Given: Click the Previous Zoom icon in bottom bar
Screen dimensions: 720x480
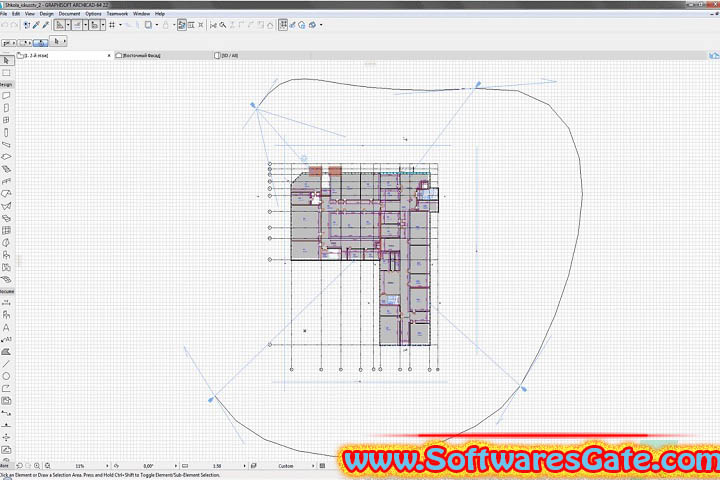Looking at the screenshot, I should point(20,466).
